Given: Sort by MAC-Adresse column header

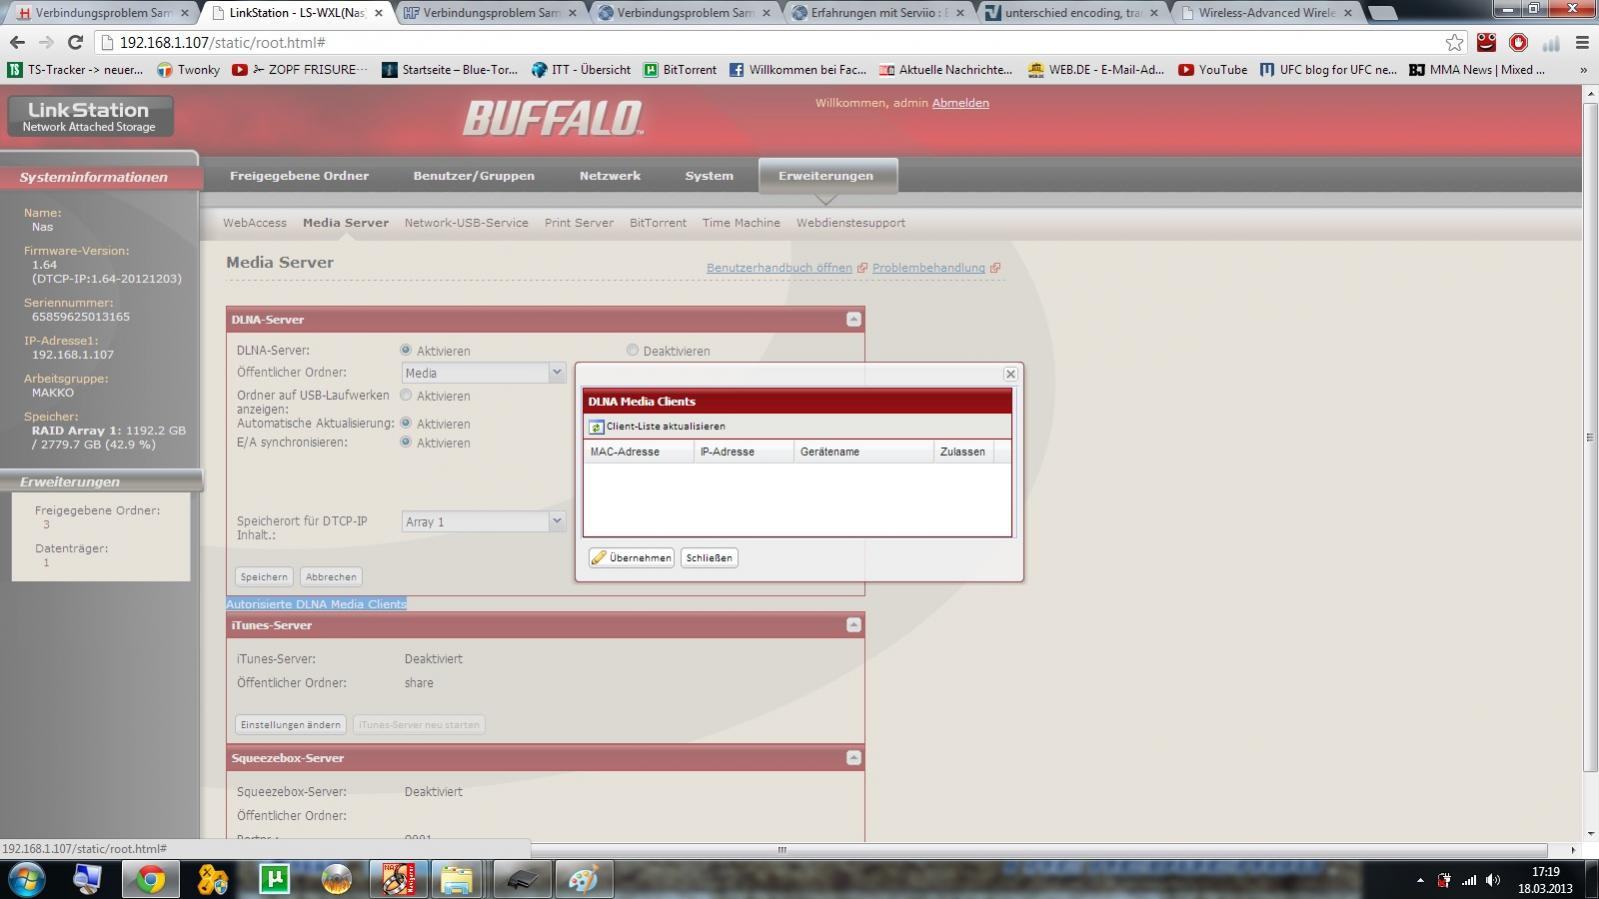Looking at the screenshot, I should 639,452.
